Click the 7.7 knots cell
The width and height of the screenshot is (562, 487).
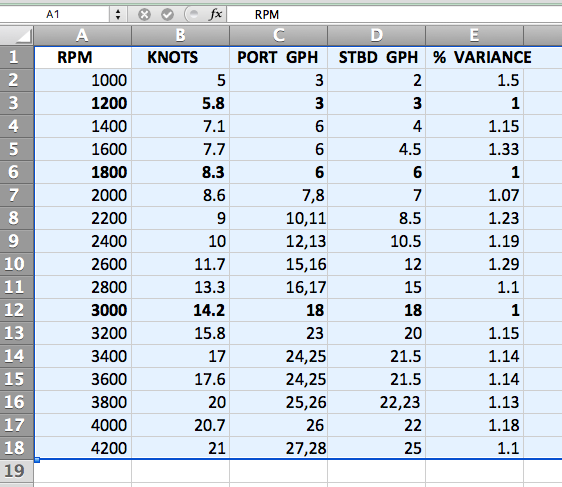point(180,149)
